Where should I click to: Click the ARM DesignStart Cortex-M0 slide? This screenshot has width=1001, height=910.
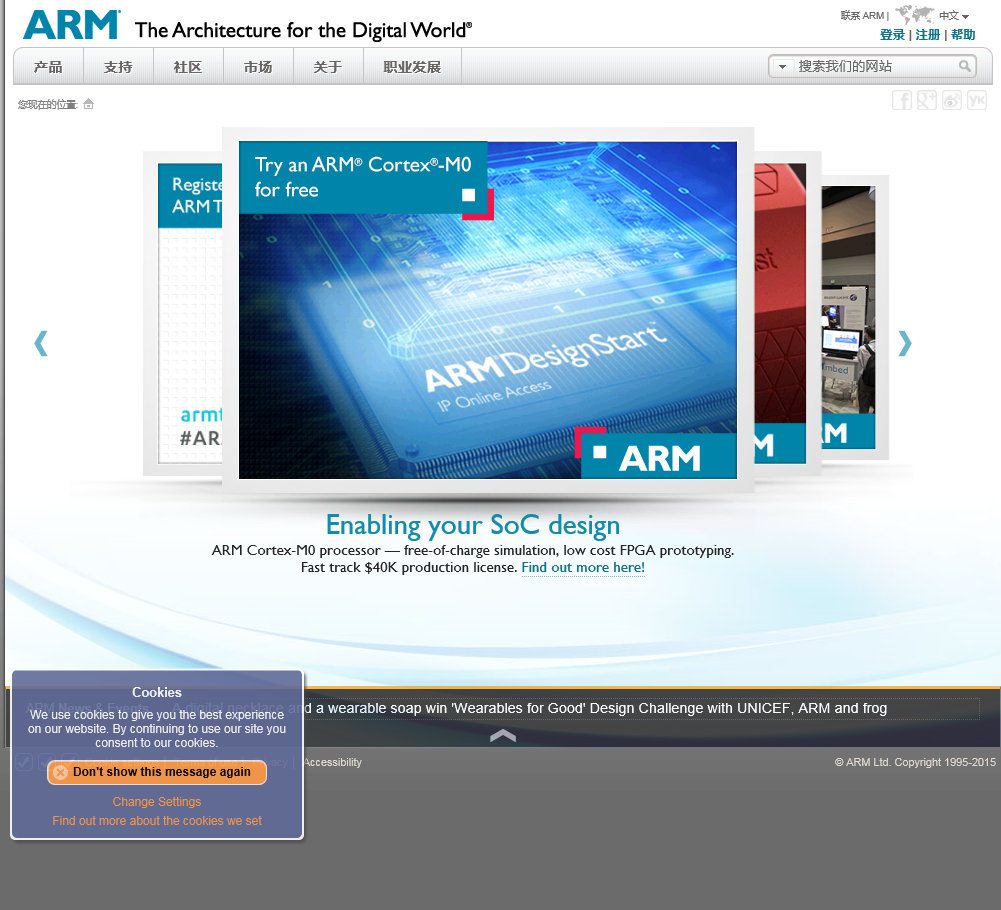coord(488,310)
